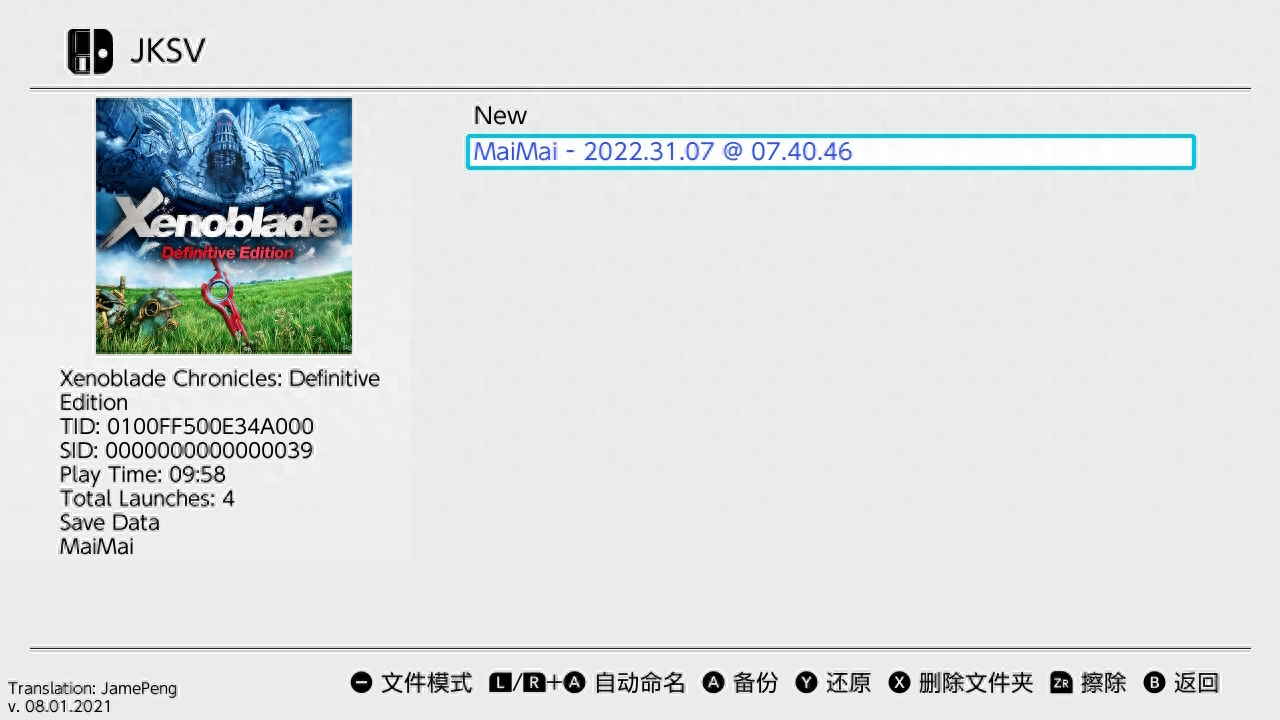Screen dimensions: 1280x720
Task: Click the 文件模式 label
Action: 427,683
